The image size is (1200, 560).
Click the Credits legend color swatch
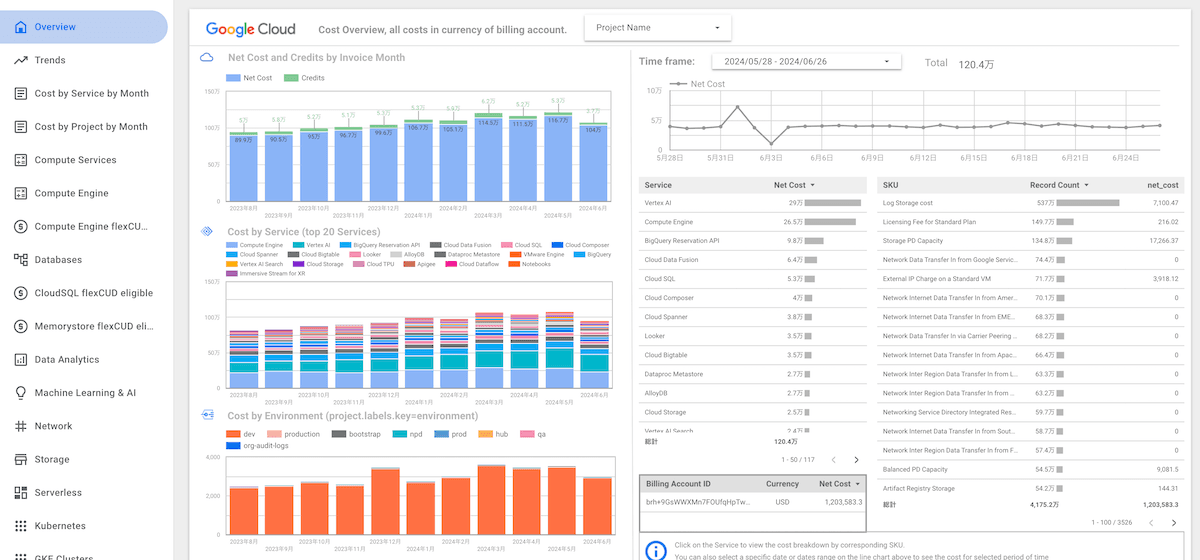pyautogui.click(x=291, y=78)
